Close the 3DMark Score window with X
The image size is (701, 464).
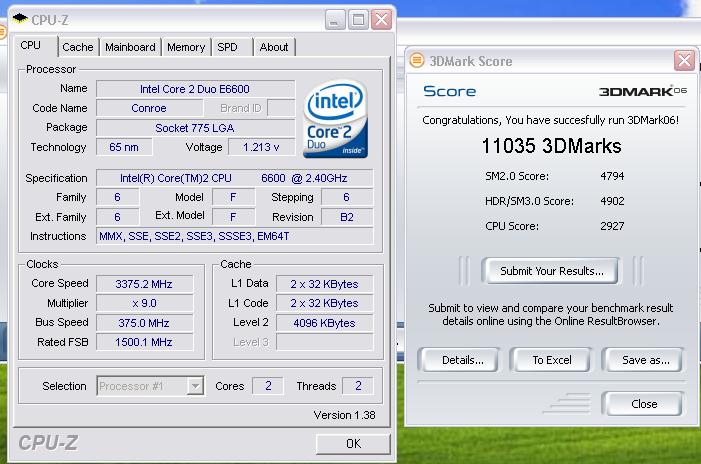[x=684, y=60]
